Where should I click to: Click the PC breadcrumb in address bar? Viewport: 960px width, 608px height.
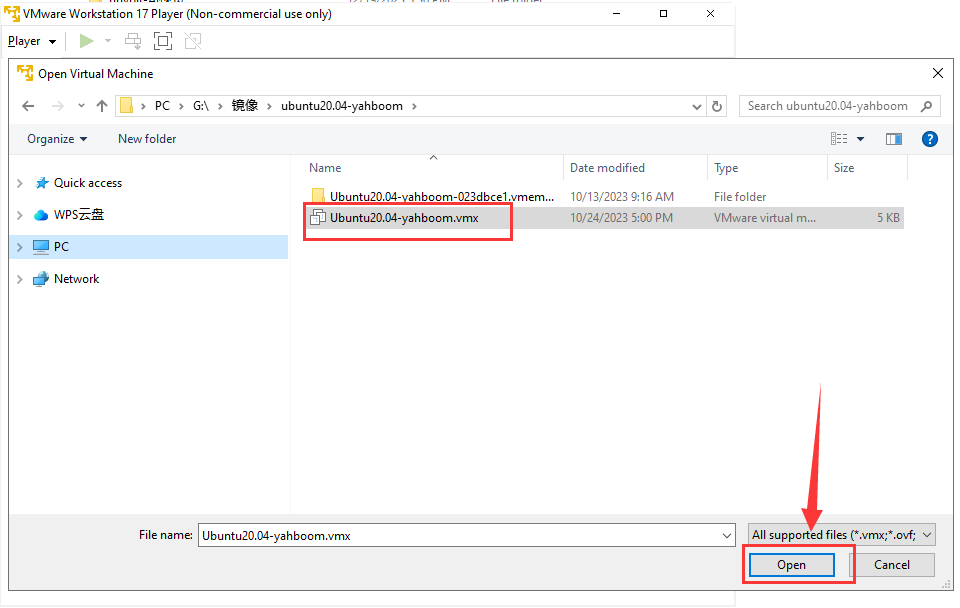point(162,106)
